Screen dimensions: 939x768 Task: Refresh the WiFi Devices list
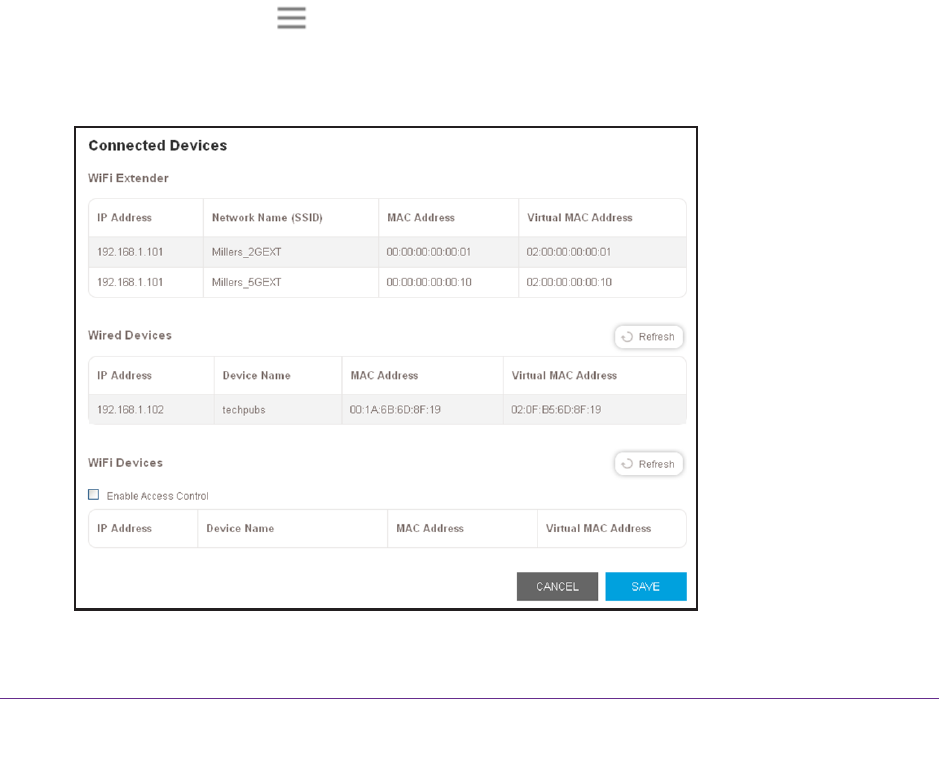[649, 464]
